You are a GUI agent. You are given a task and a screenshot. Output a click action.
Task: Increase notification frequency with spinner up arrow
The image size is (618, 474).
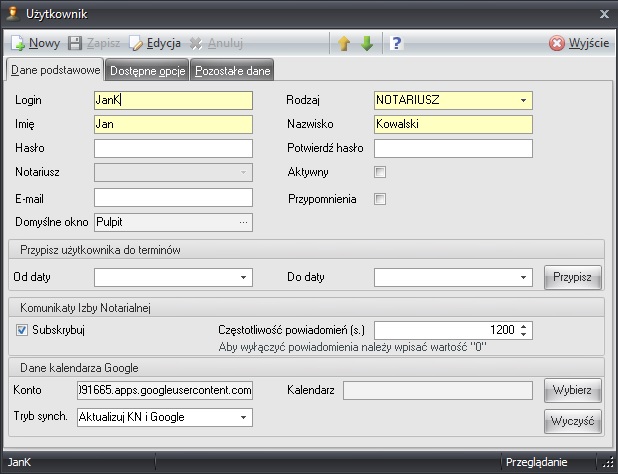[525, 326]
